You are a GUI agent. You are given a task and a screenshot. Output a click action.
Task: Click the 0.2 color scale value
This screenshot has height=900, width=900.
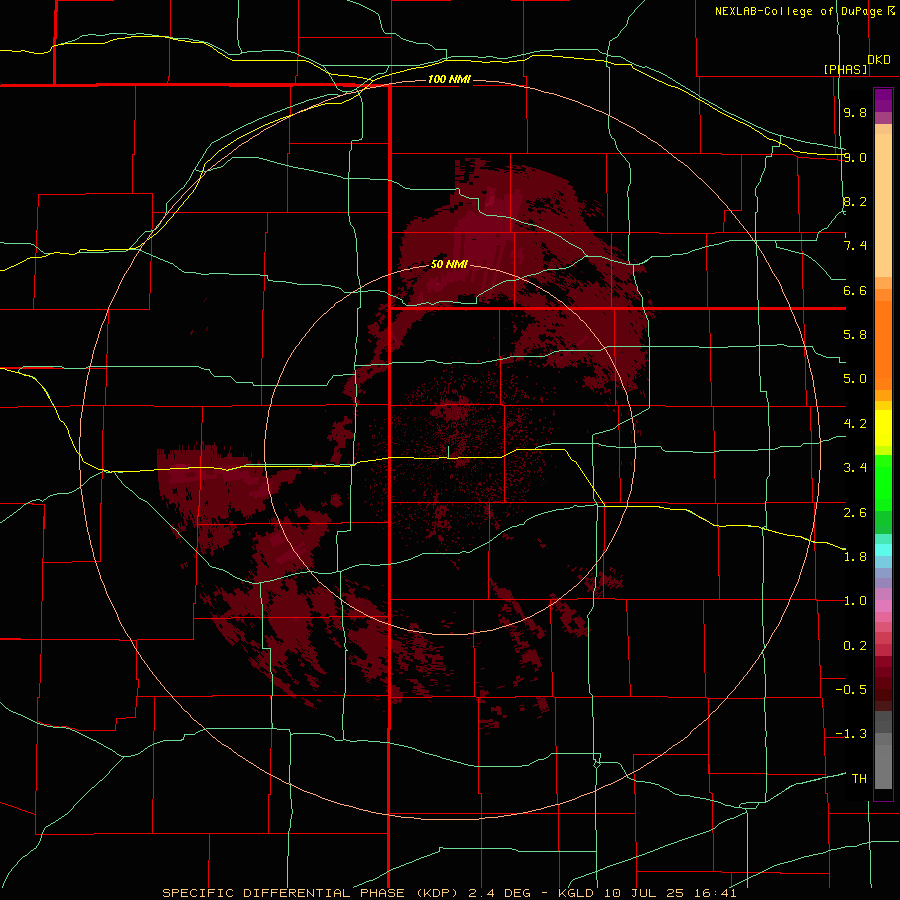click(x=855, y=646)
